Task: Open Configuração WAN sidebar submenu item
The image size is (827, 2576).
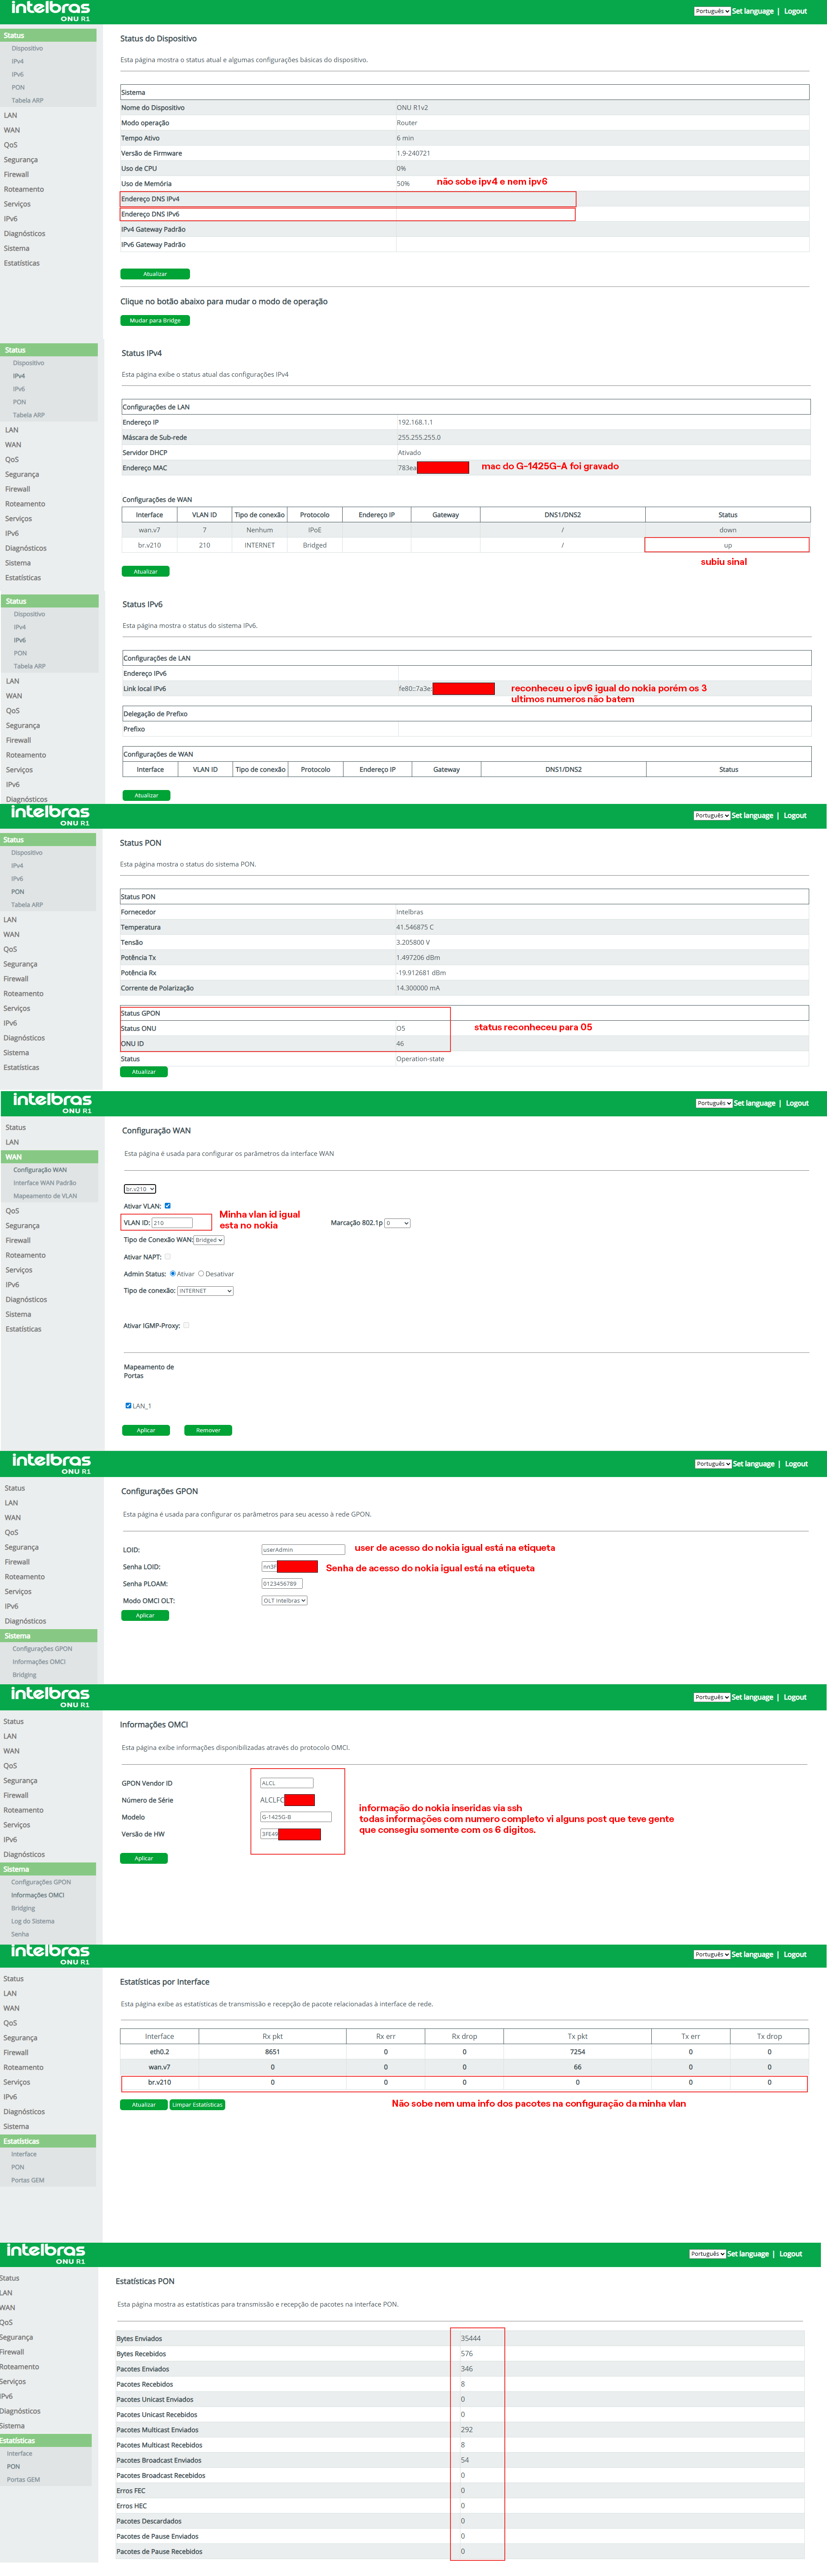Action: 40,1170
